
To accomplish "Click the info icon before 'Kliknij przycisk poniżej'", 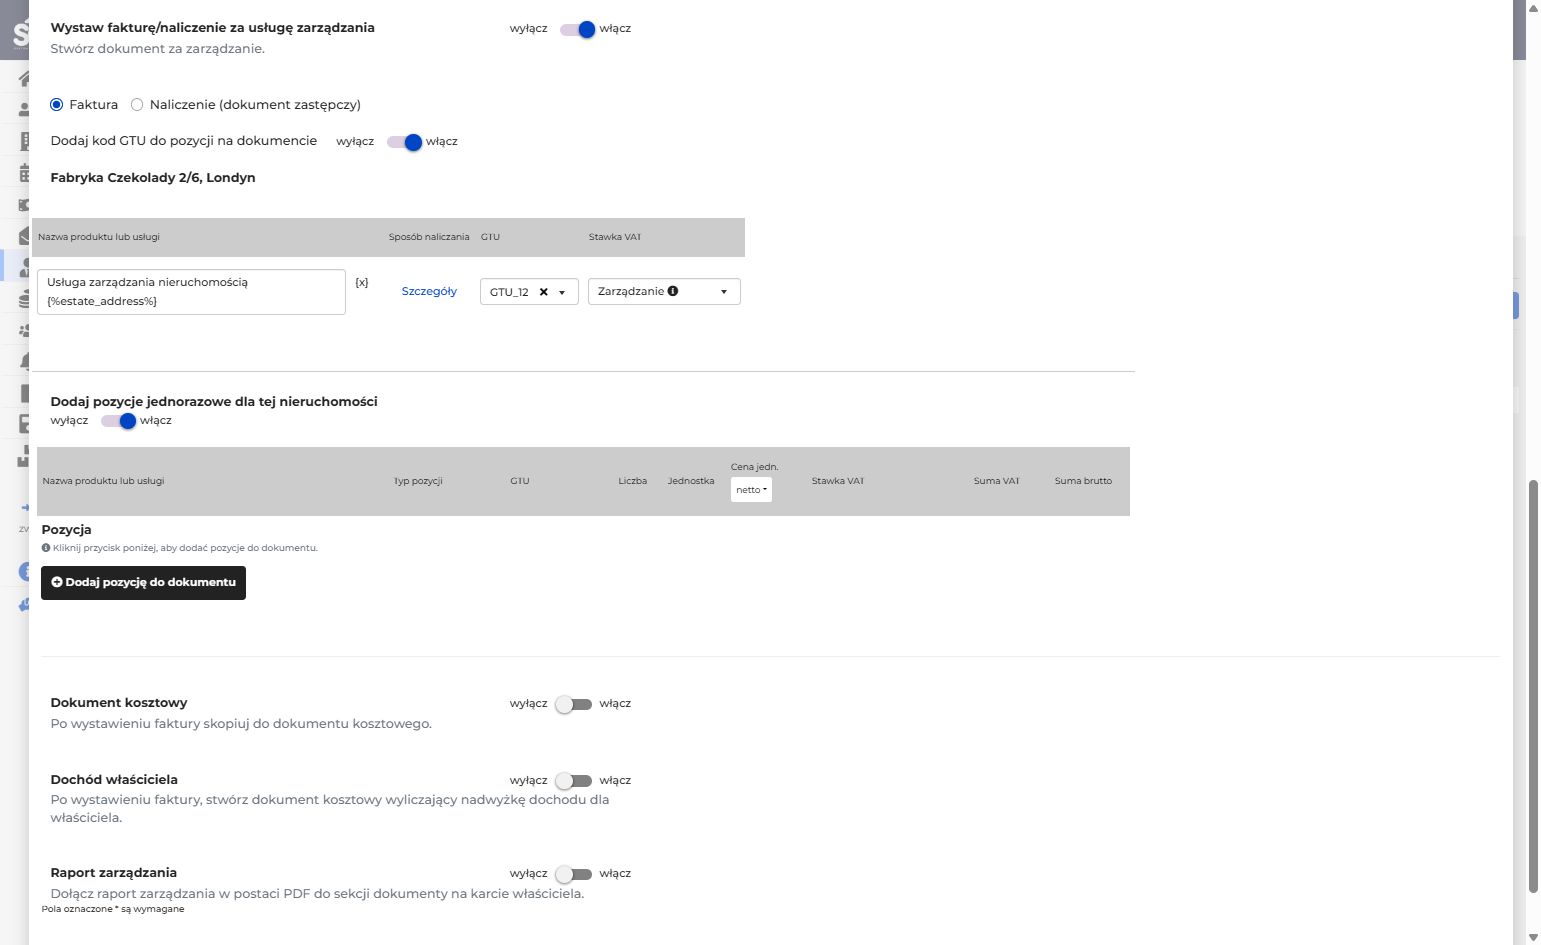I will pyautogui.click(x=46, y=548).
